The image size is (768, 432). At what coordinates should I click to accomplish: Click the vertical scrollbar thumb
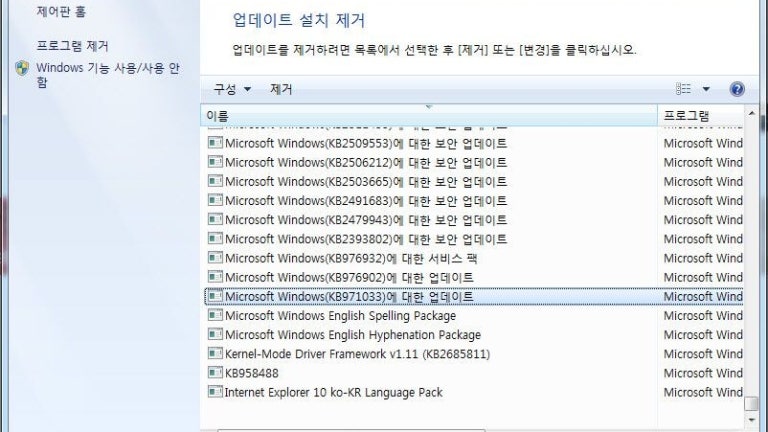pyautogui.click(x=752, y=403)
